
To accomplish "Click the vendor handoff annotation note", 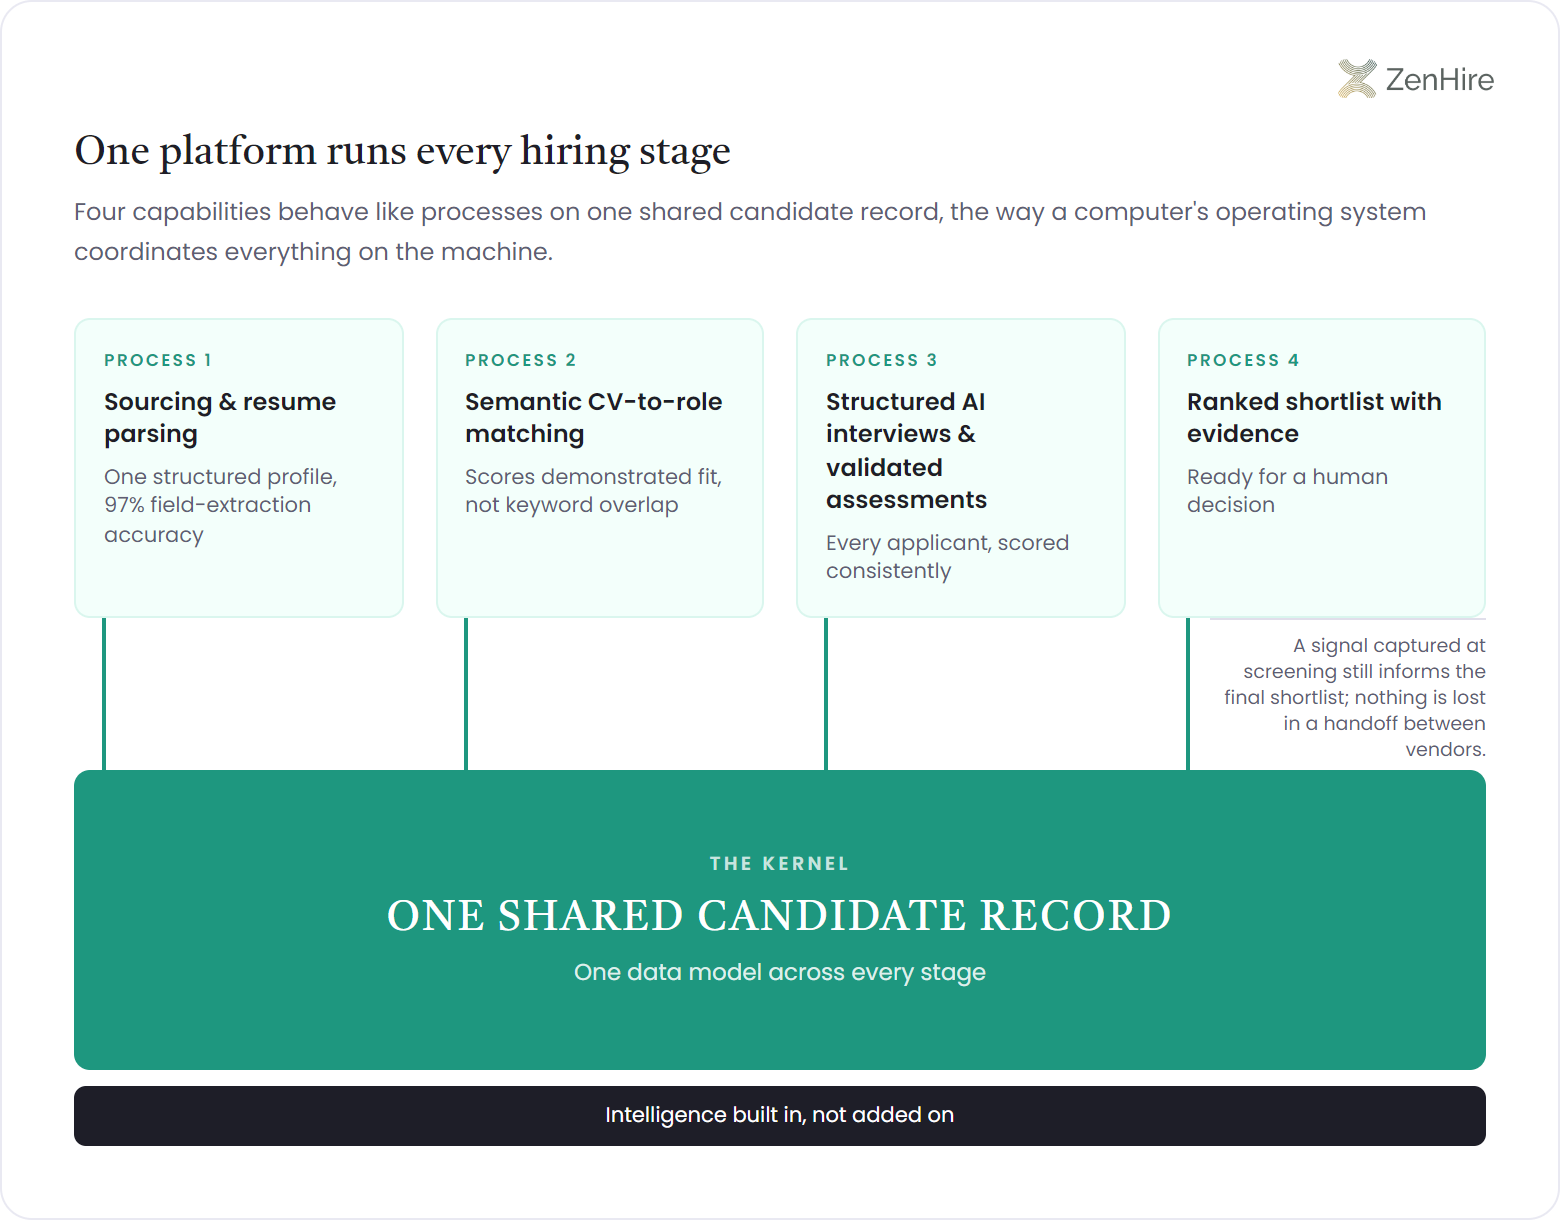I will coord(1354,697).
